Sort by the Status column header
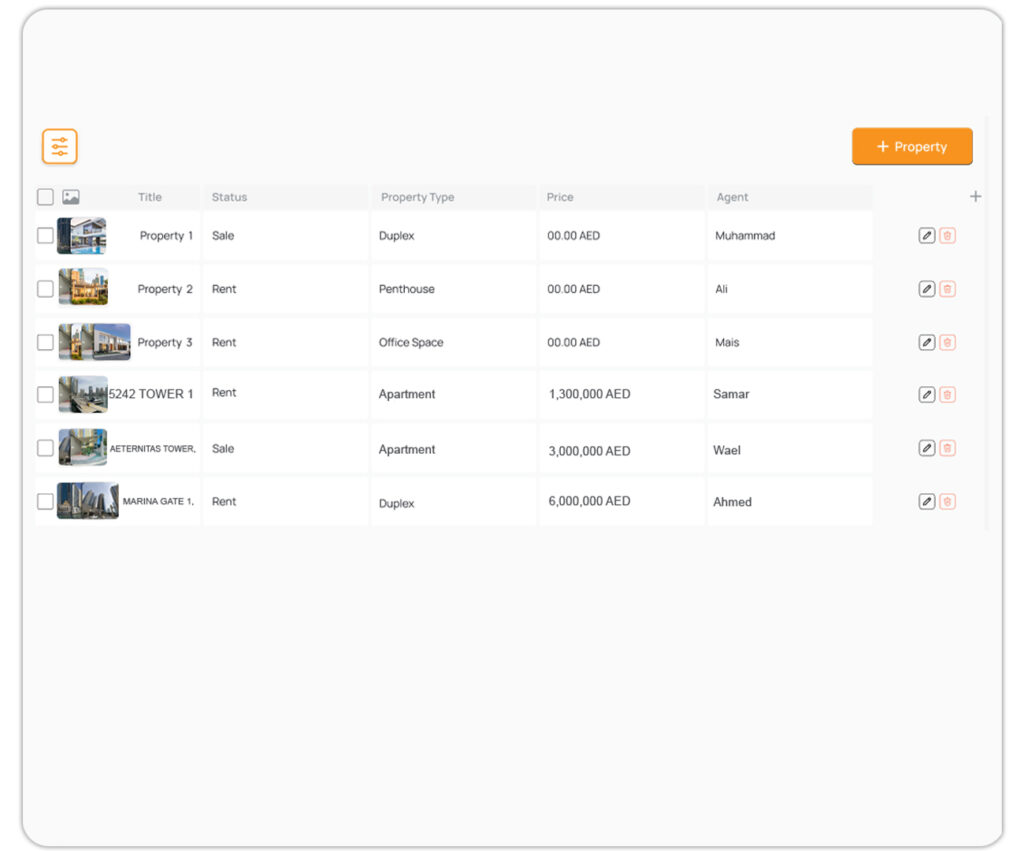The height and width of the screenshot is (851, 1024). (229, 197)
